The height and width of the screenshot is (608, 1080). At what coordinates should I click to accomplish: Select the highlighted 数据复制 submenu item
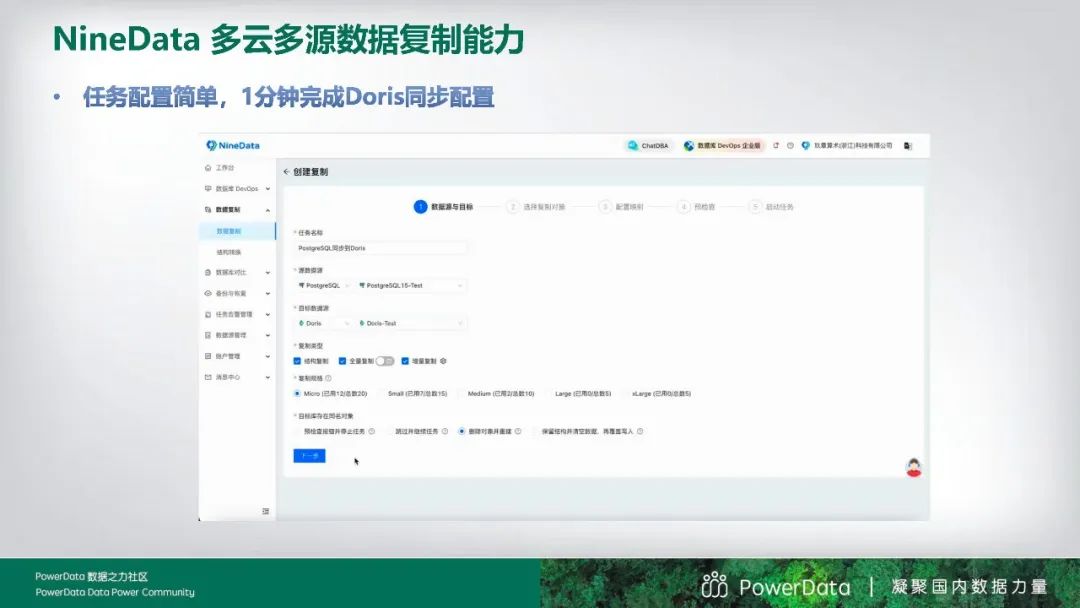click(238, 231)
